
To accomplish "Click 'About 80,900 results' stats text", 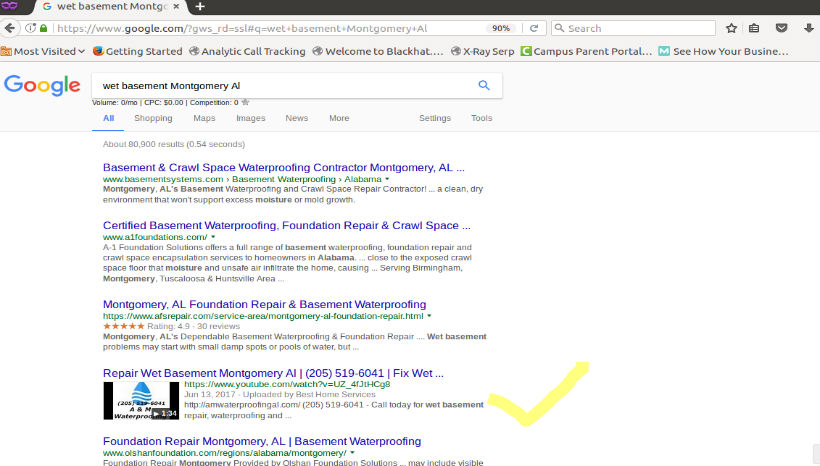I will pos(174,144).
